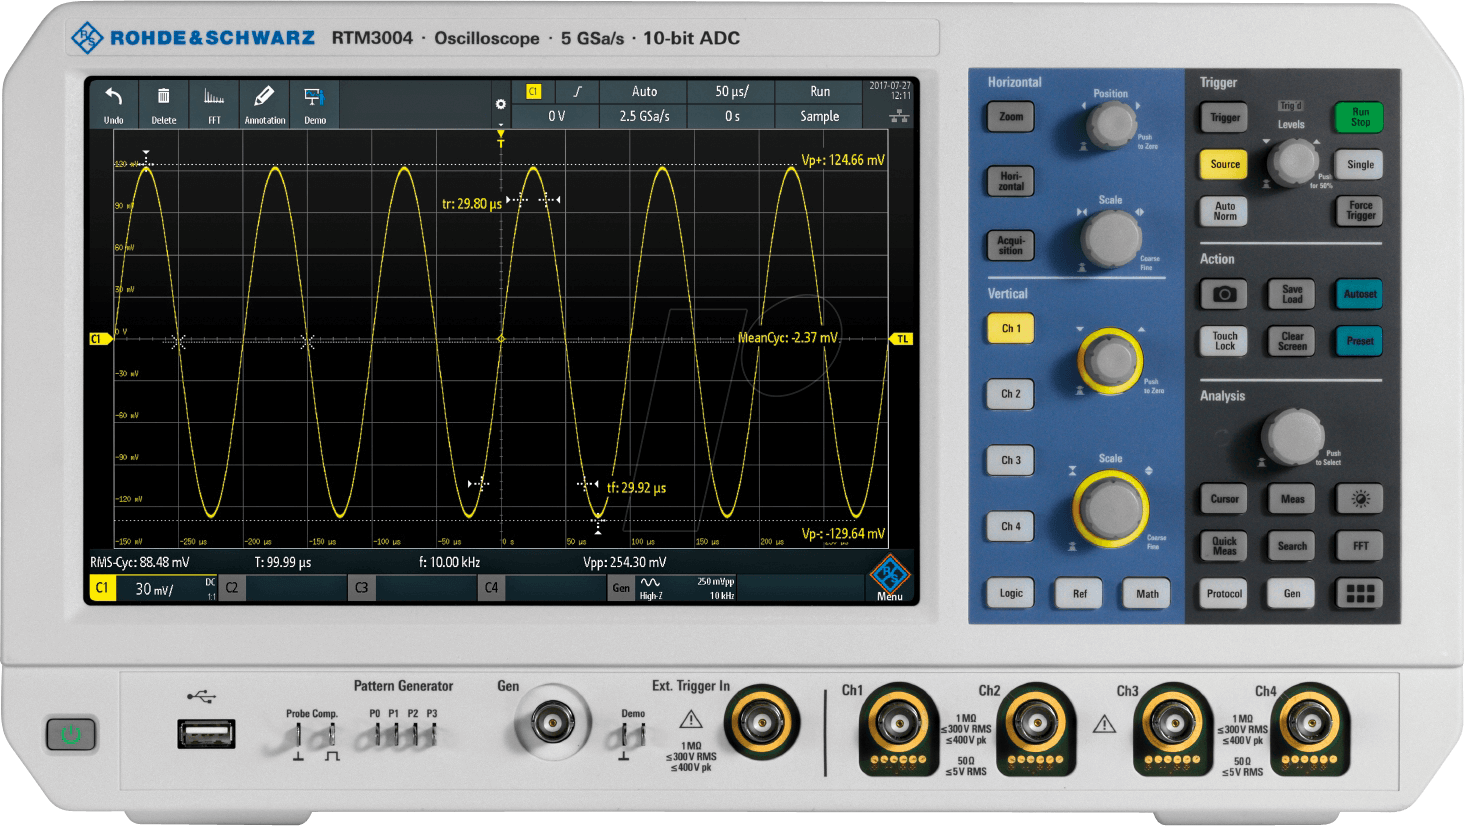
Task: Open the FFT spectrum toolbar icon
Action: pos(214,103)
